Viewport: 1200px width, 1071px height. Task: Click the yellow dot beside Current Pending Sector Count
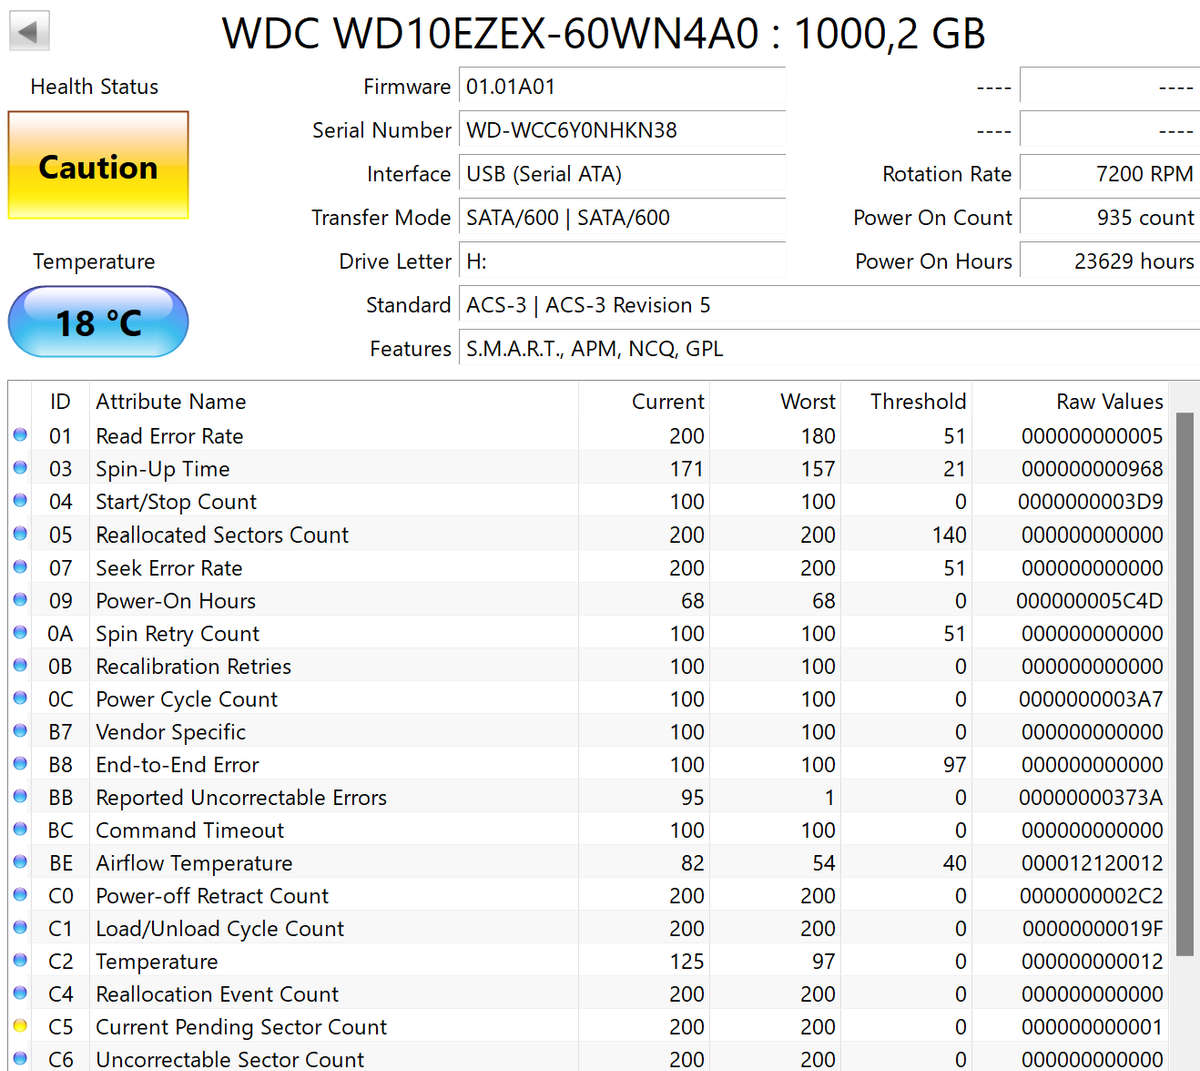pyautogui.click(x=21, y=1027)
